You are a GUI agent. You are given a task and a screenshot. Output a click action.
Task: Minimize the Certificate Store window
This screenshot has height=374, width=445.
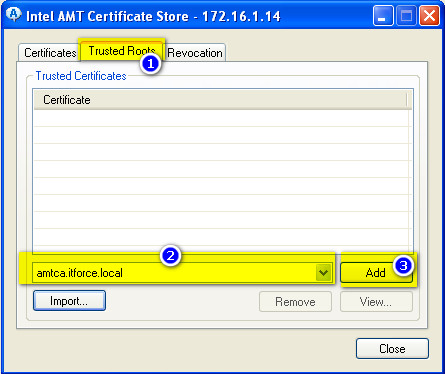(383, 15)
